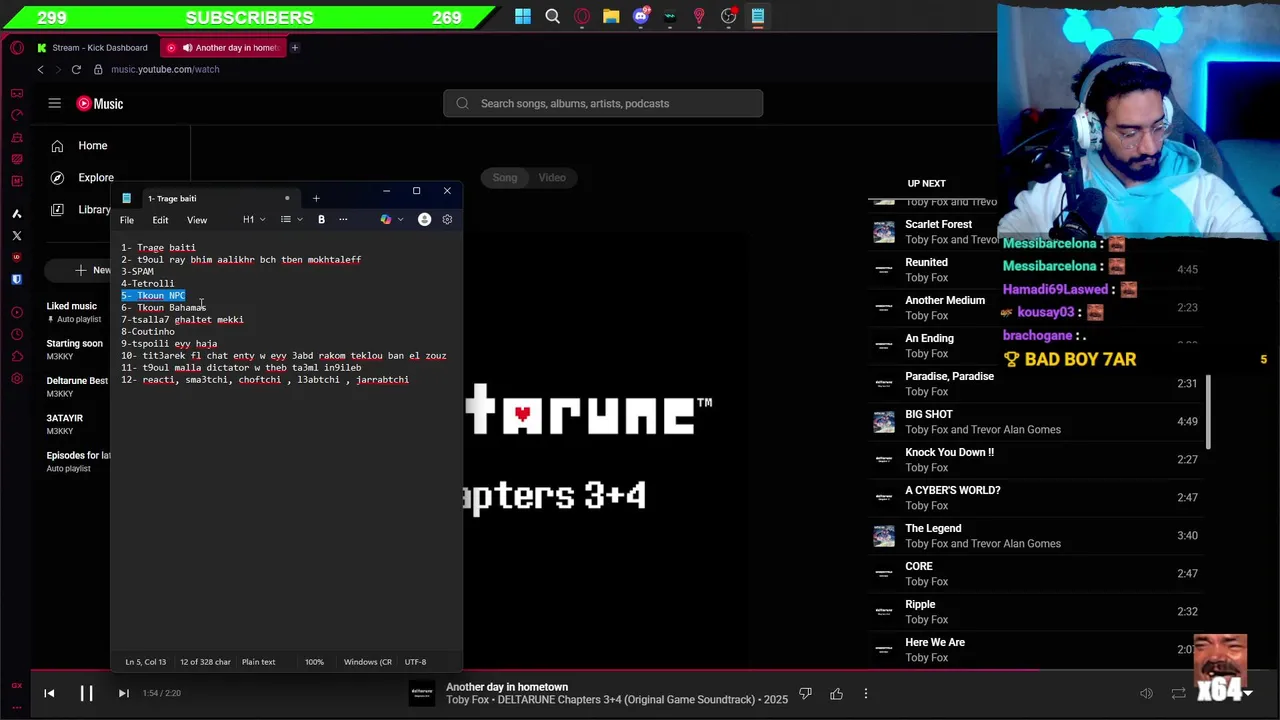Open player bar three-dot more actions menu

pyautogui.click(x=866, y=693)
